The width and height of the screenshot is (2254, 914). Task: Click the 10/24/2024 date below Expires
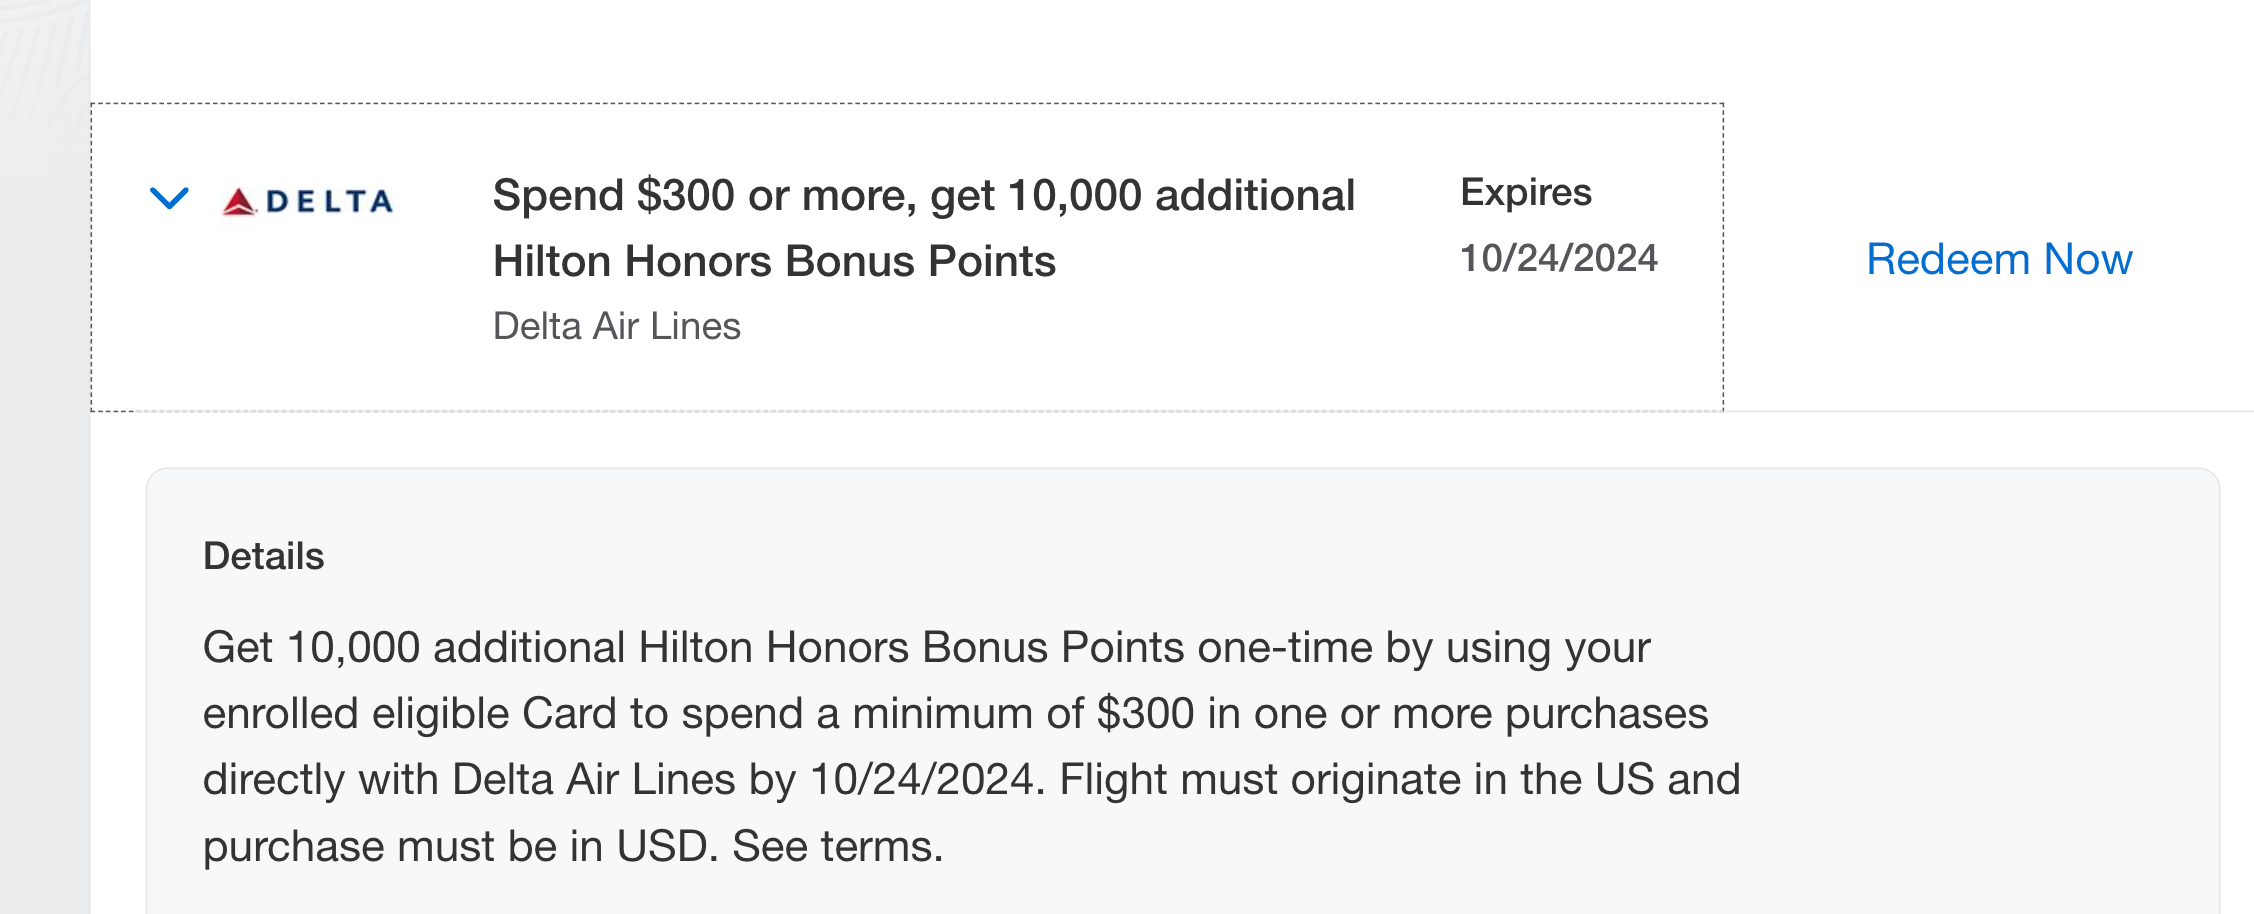point(1558,259)
